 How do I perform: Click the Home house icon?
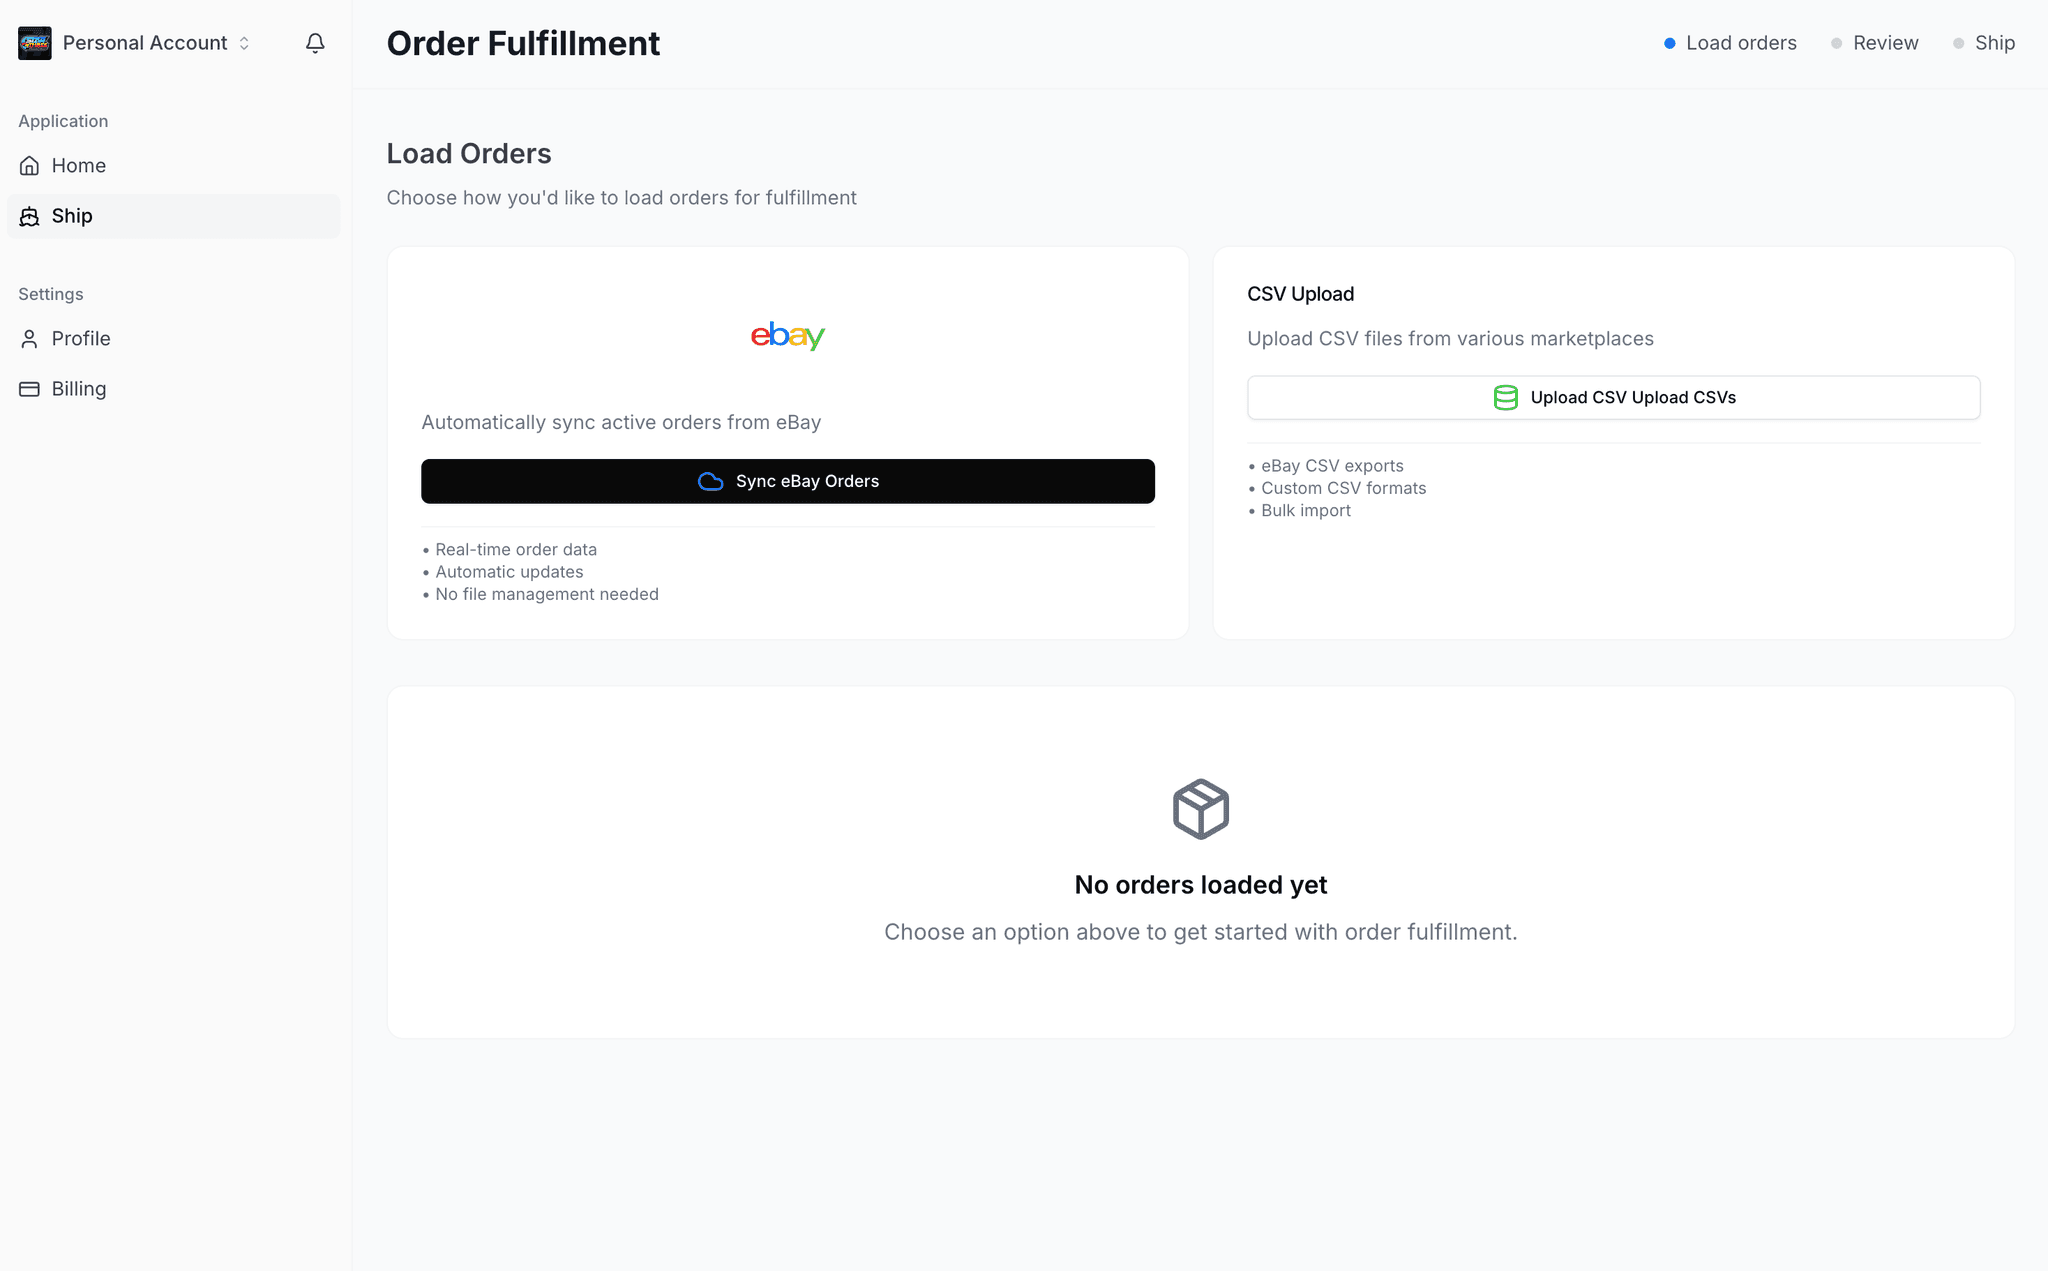coord(30,166)
